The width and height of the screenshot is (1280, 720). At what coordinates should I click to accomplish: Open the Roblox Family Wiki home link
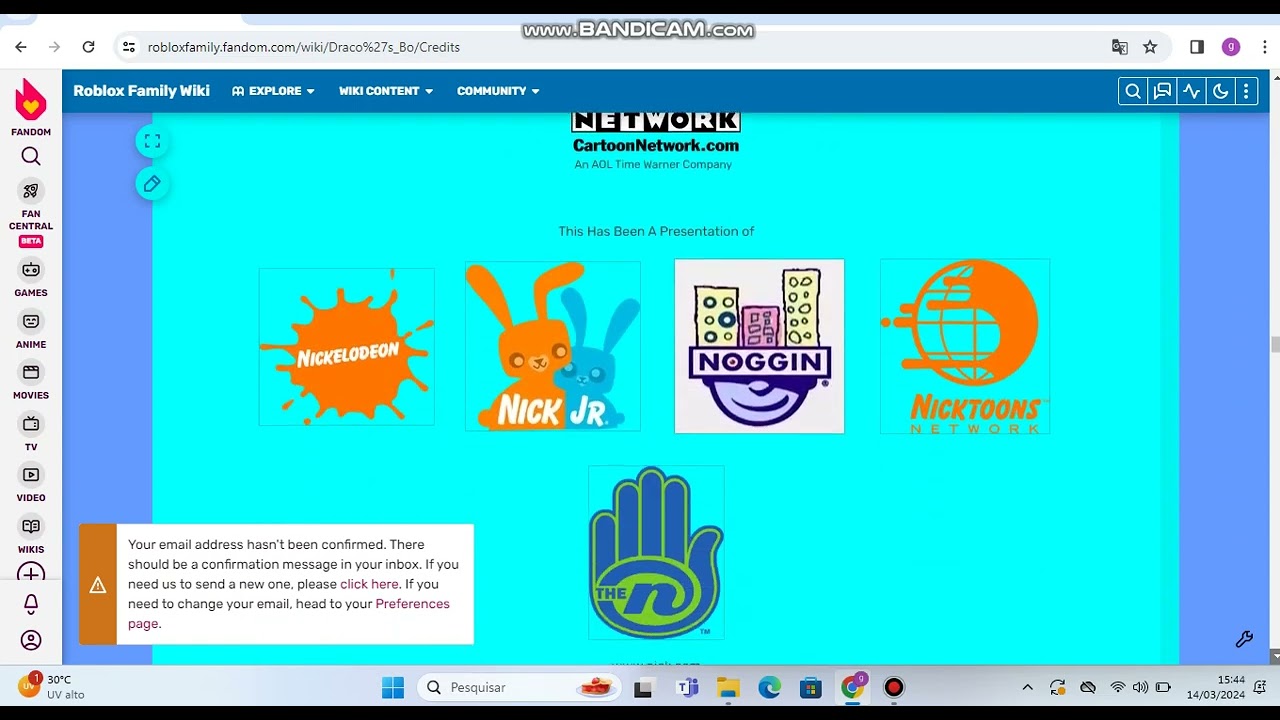[x=141, y=91]
